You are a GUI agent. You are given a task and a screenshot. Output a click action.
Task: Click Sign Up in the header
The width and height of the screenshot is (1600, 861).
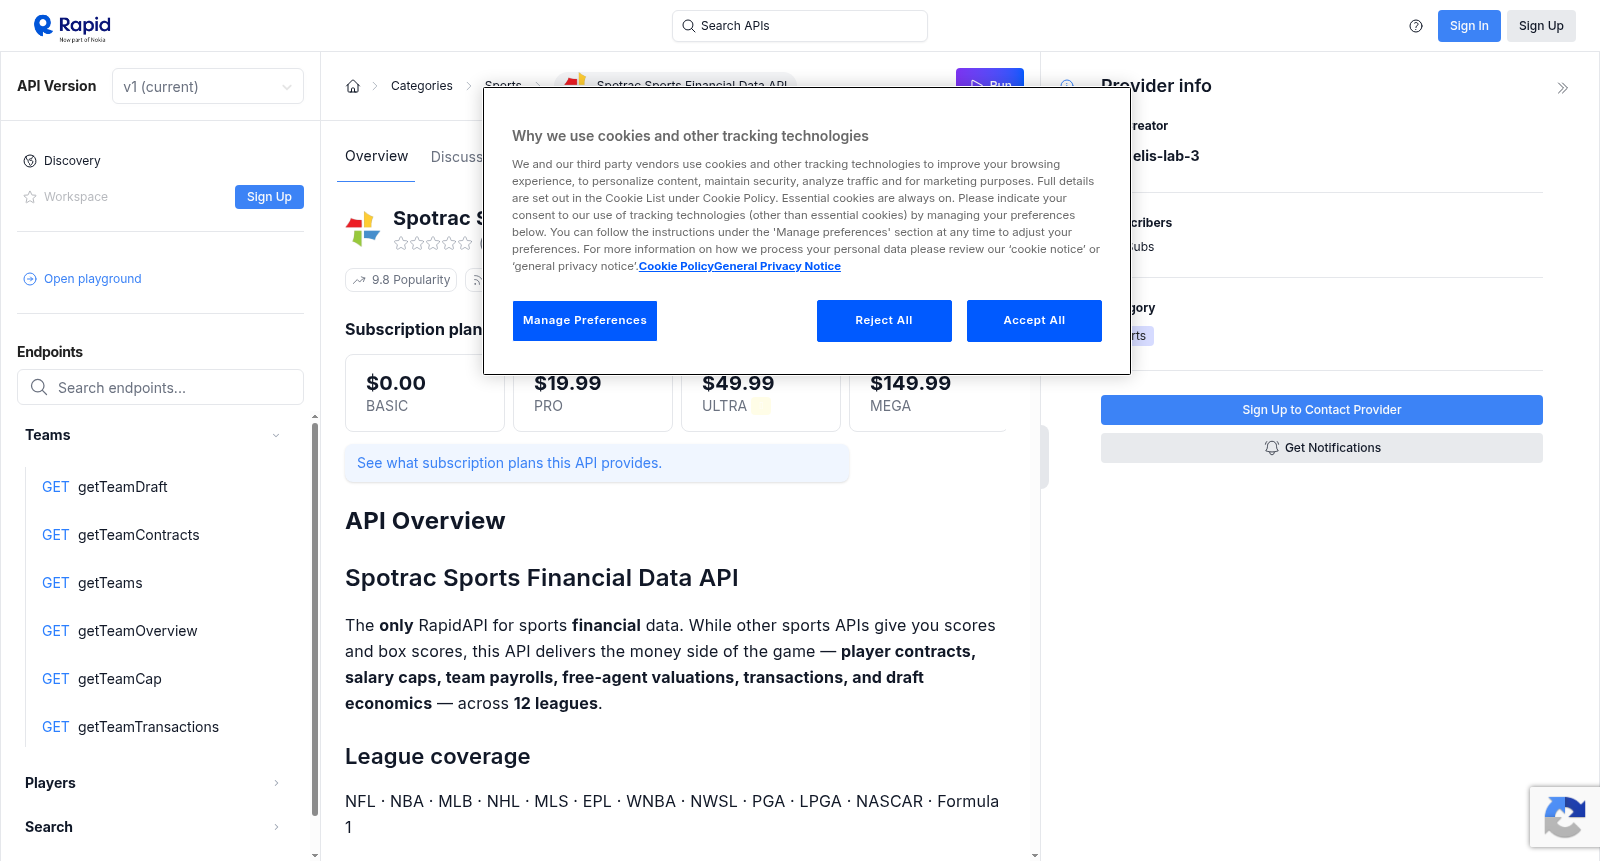point(1541,26)
